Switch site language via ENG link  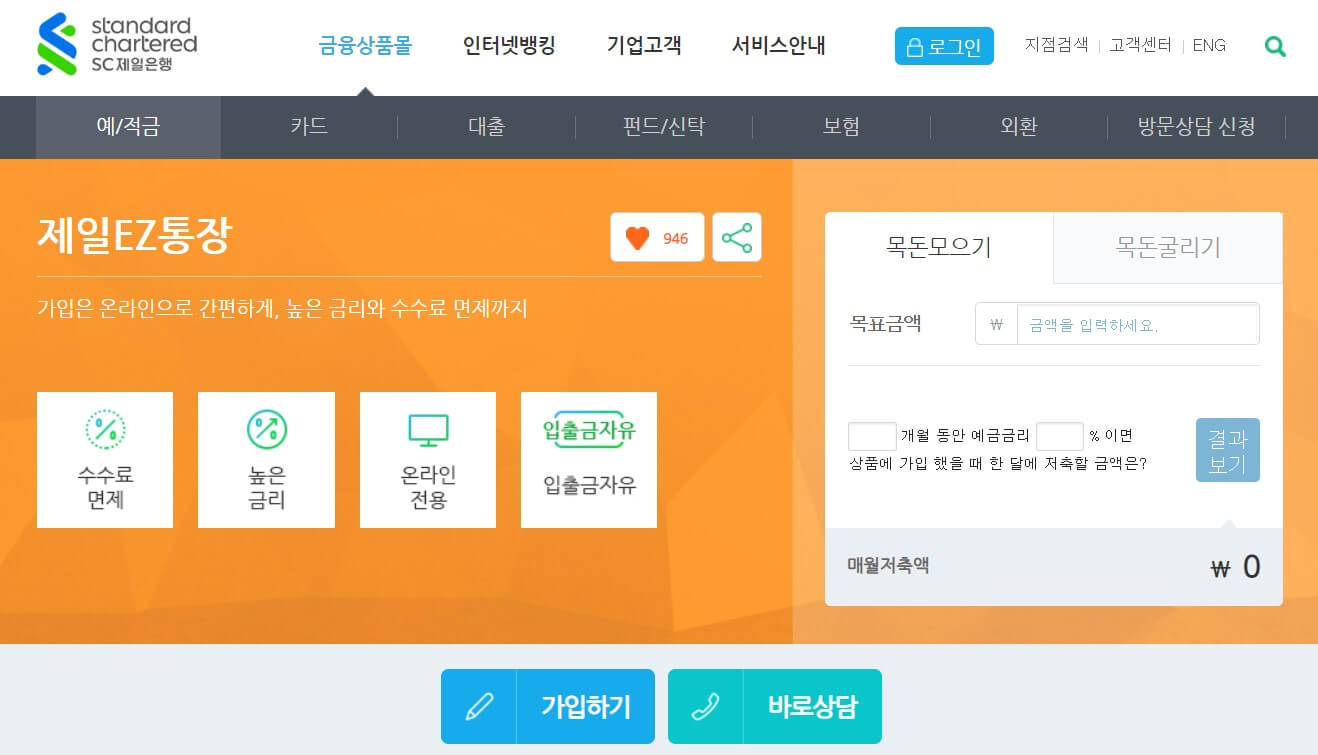(x=1209, y=45)
